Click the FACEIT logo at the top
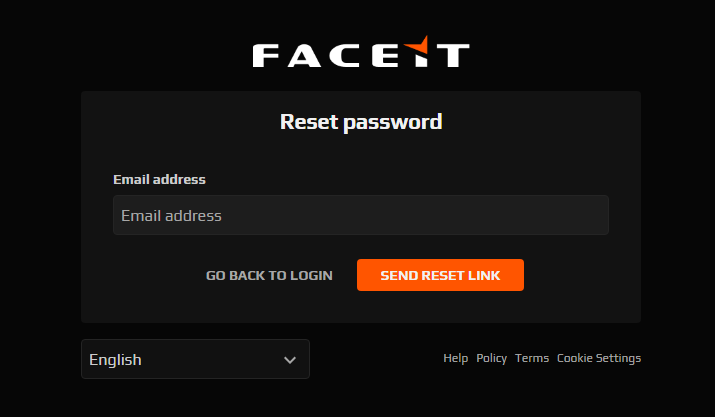This screenshot has height=417, width=715. point(361,52)
